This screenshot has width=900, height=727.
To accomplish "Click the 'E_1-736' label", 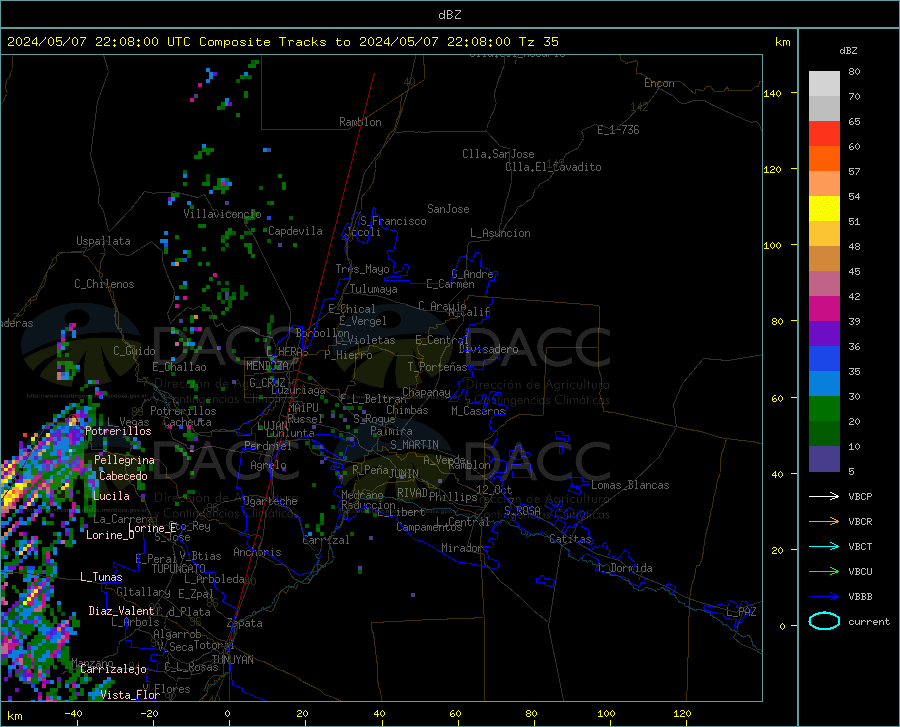I will 618,130.
